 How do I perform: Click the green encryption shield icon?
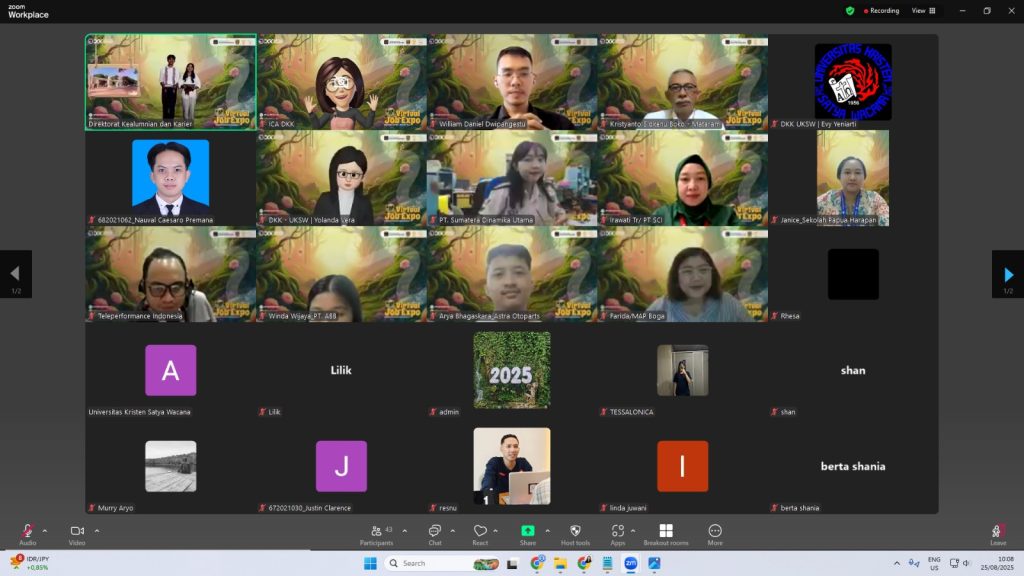[x=850, y=11]
